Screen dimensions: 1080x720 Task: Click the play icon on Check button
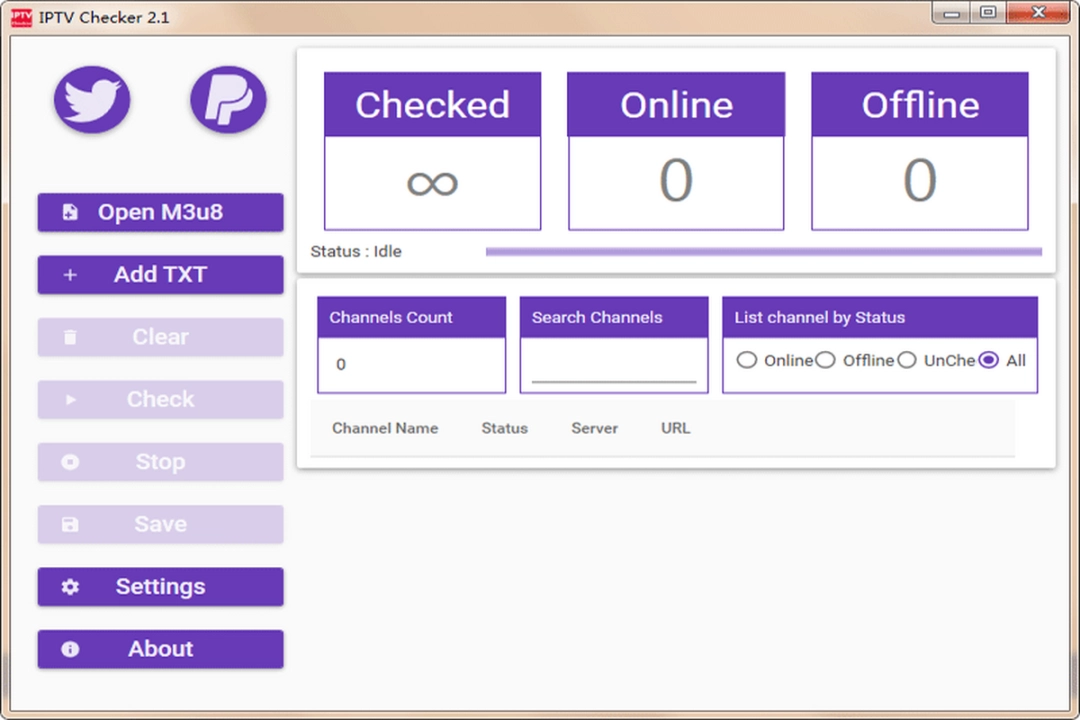pos(69,399)
